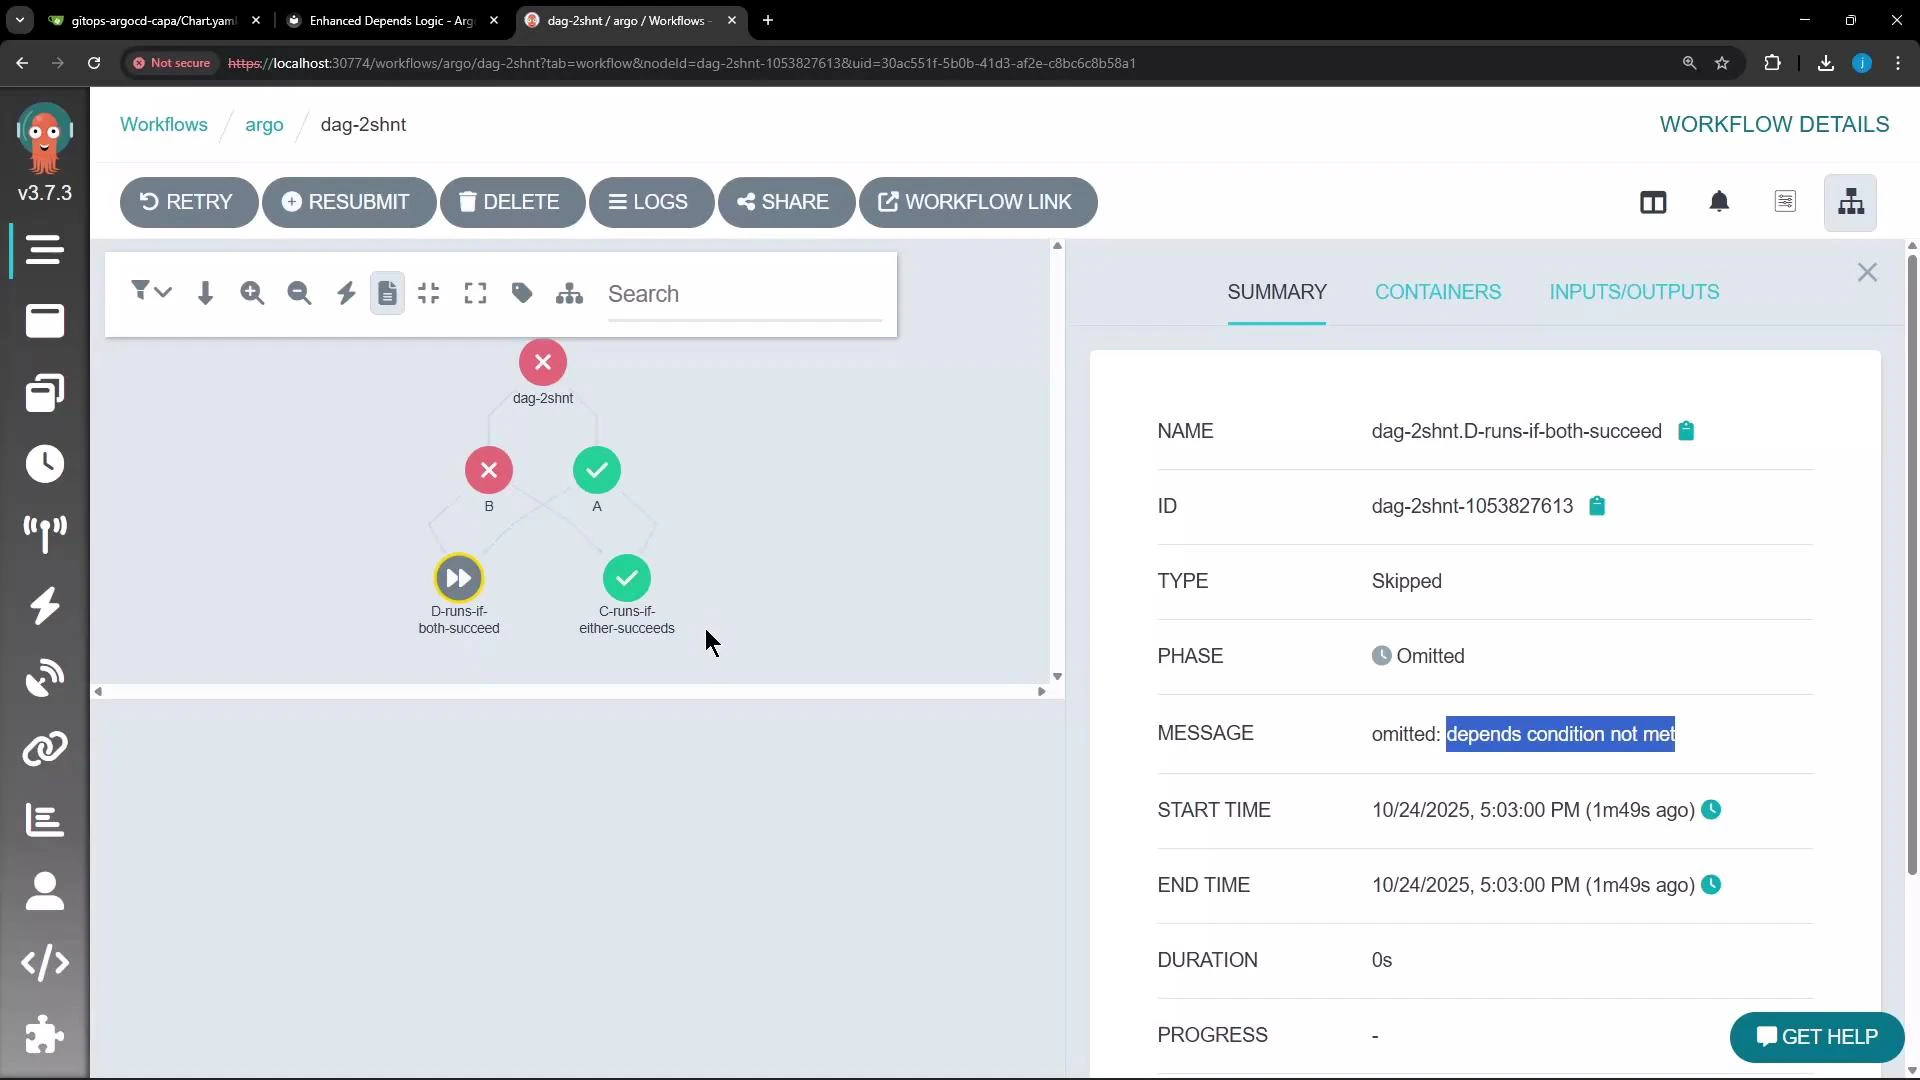The image size is (1920, 1080).
Task: Open Cron Workflows via sidebar clock icon
Action: tap(44, 464)
